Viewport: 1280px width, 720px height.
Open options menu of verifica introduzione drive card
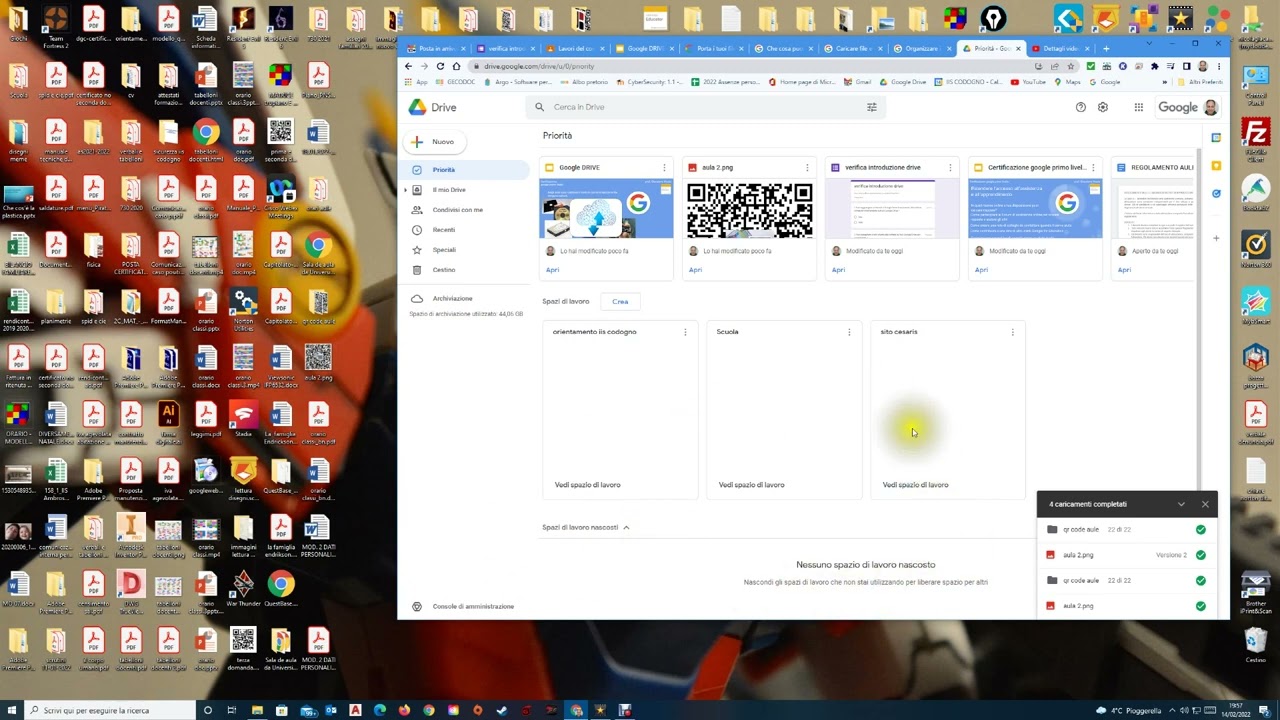[x=950, y=168]
